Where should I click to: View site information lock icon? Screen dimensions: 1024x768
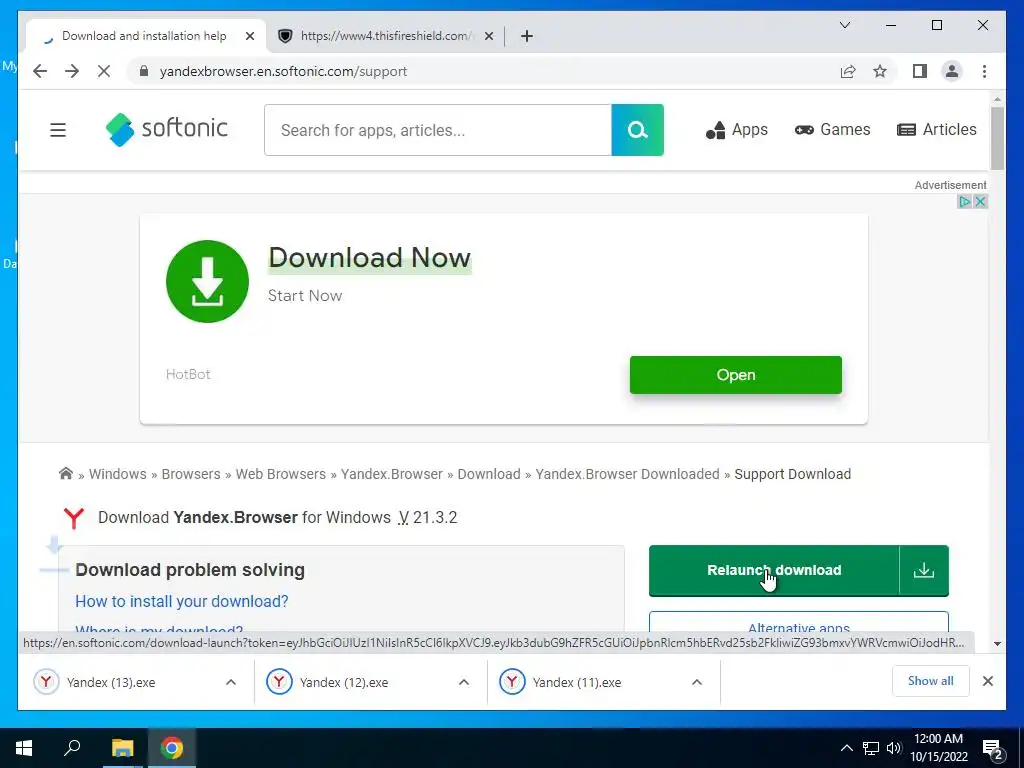tap(144, 71)
